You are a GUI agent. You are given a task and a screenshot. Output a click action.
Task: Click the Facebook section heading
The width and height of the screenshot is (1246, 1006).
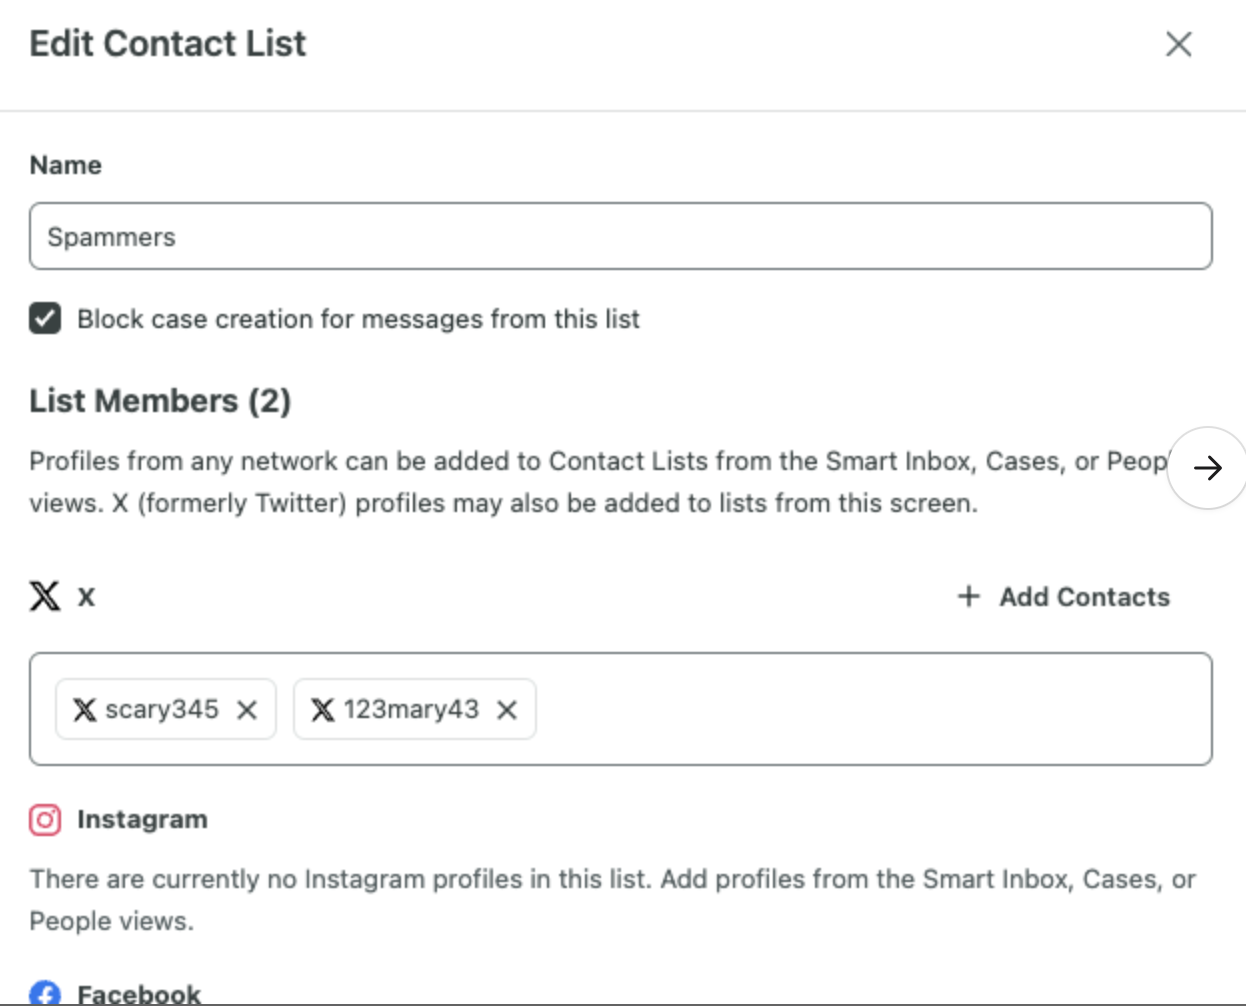coord(139,994)
